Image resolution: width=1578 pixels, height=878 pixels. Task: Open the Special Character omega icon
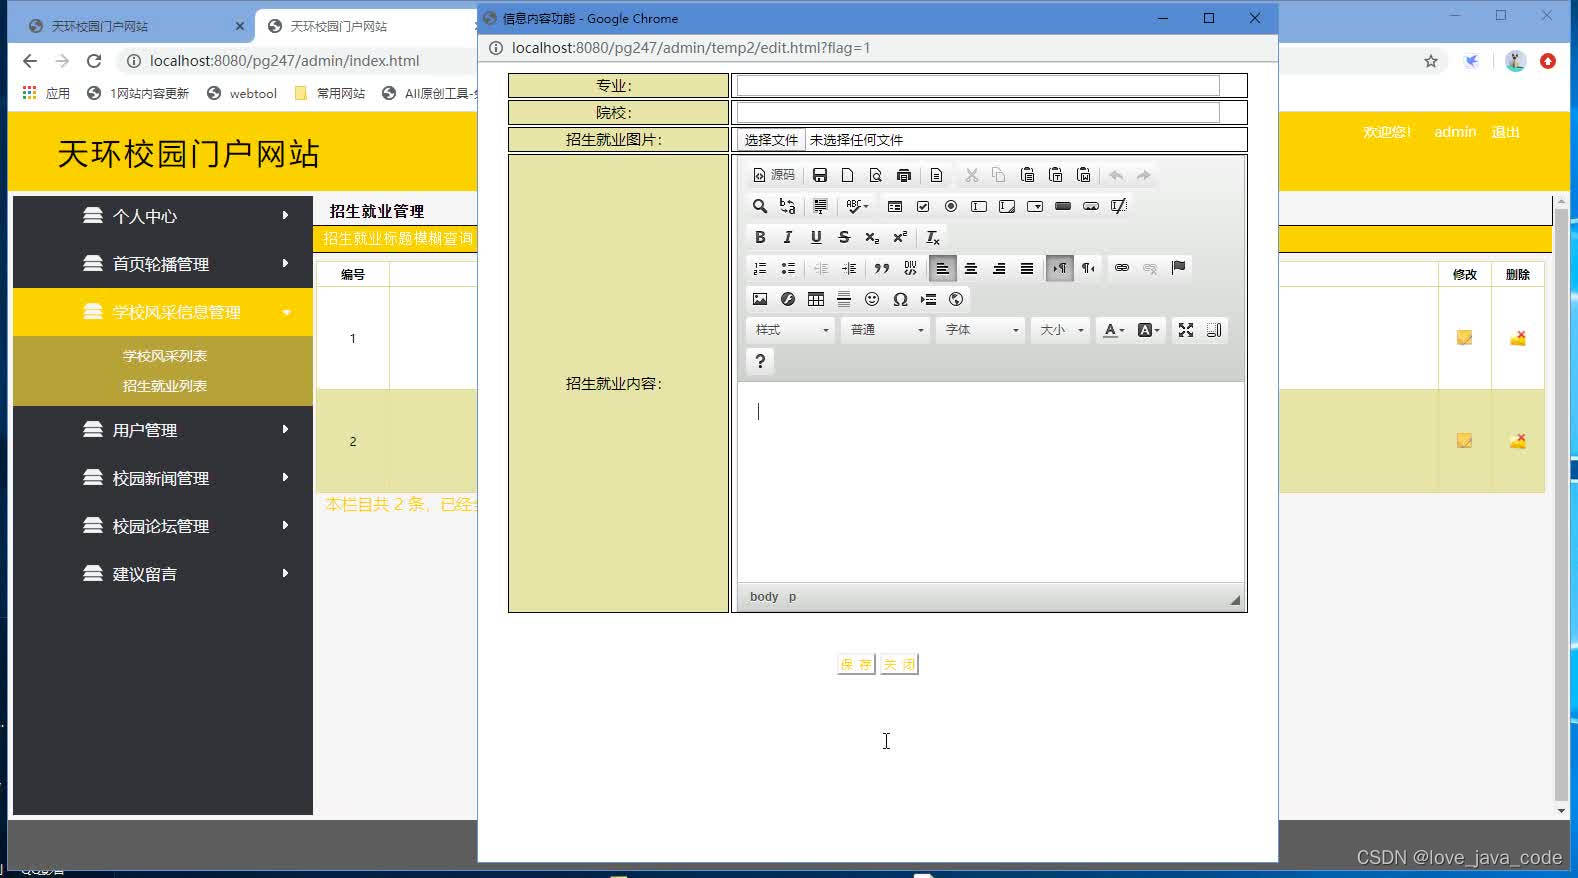(x=900, y=299)
